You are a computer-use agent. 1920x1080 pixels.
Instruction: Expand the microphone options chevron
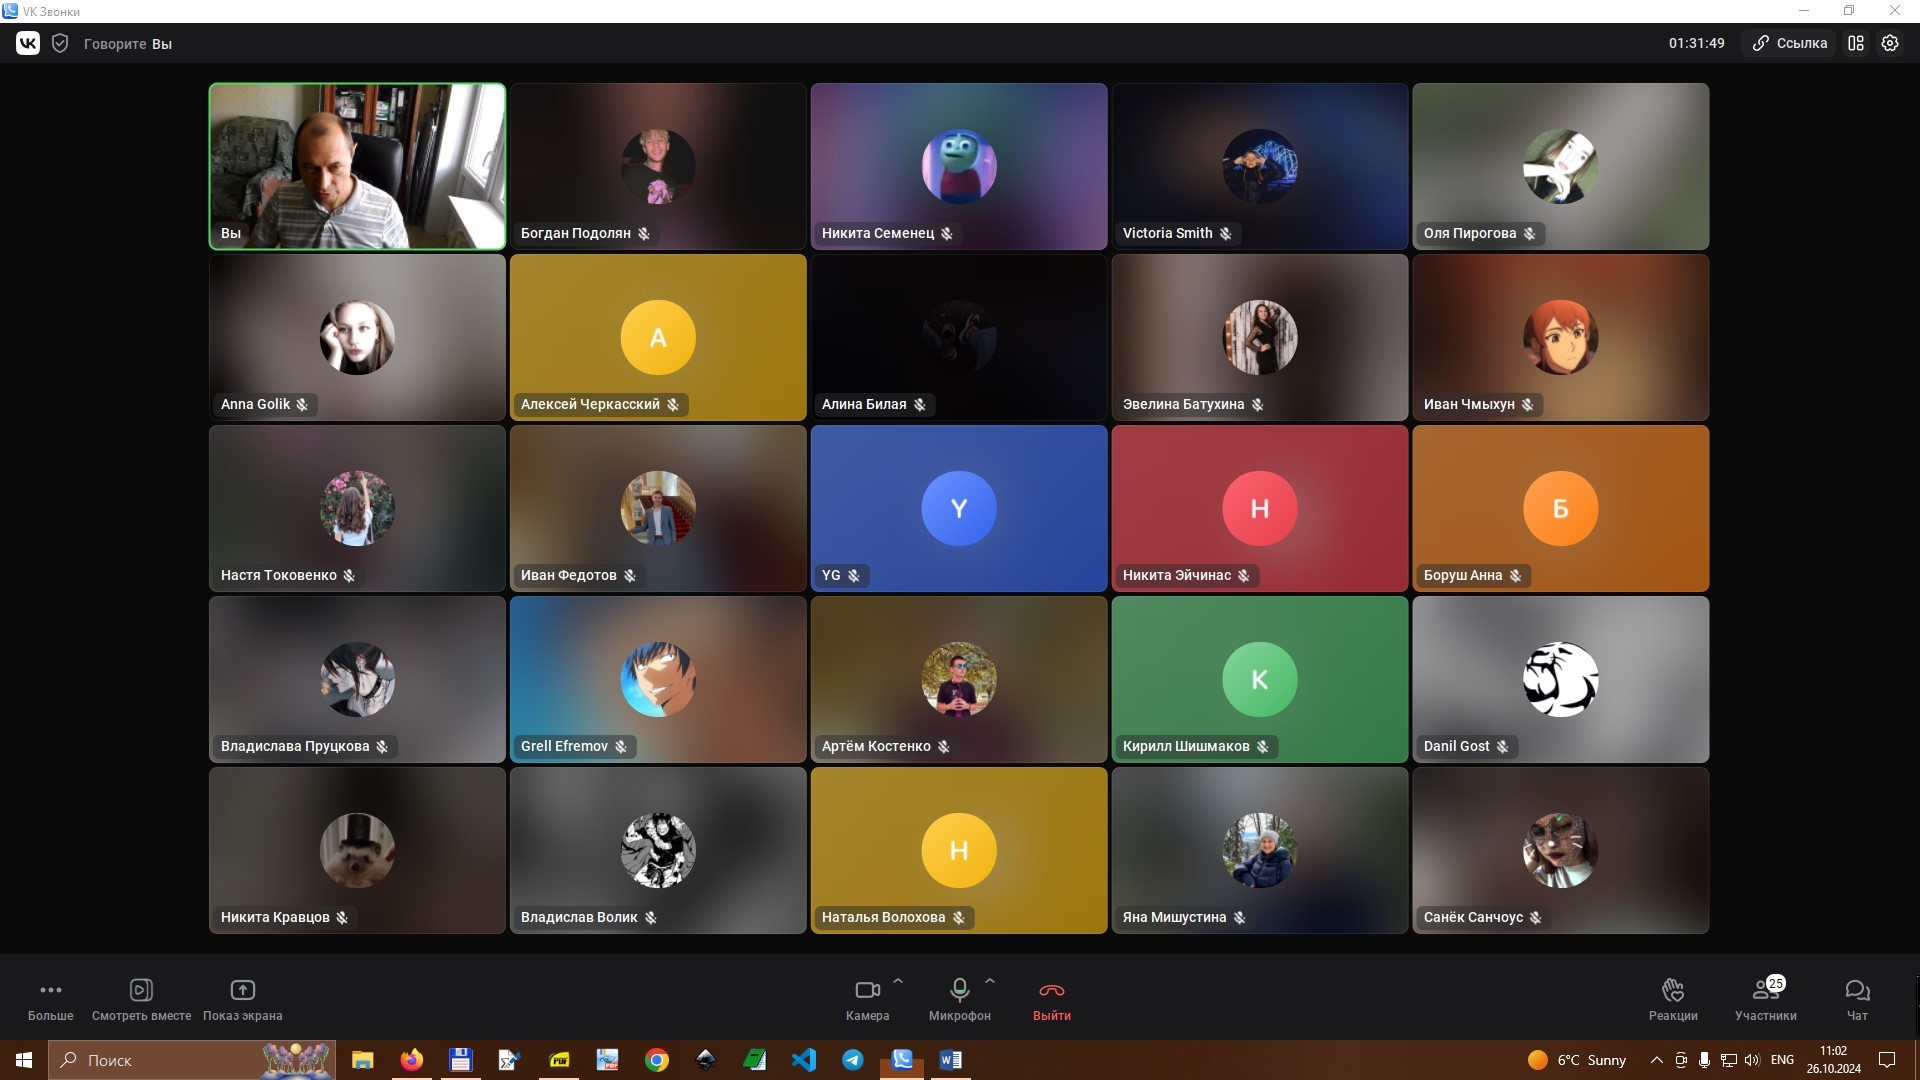[990, 981]
